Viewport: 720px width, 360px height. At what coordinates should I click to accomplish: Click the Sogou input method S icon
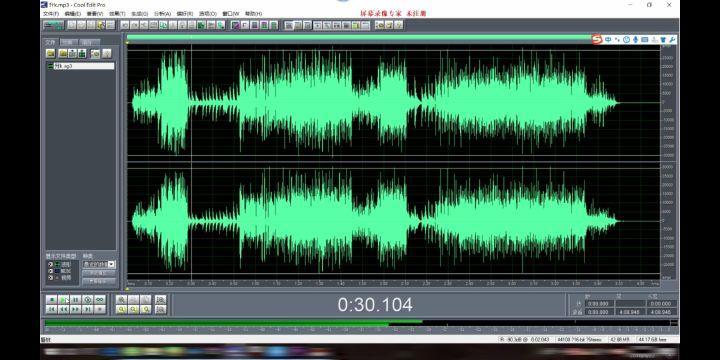click(x=596, y=40)
